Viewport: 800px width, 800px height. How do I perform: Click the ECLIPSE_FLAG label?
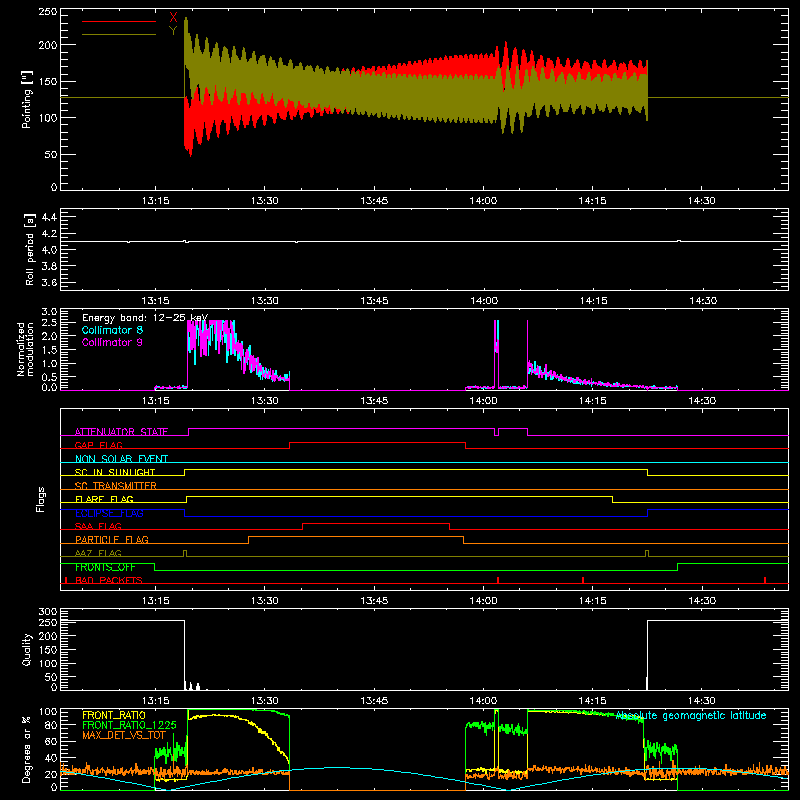point(109,513)
